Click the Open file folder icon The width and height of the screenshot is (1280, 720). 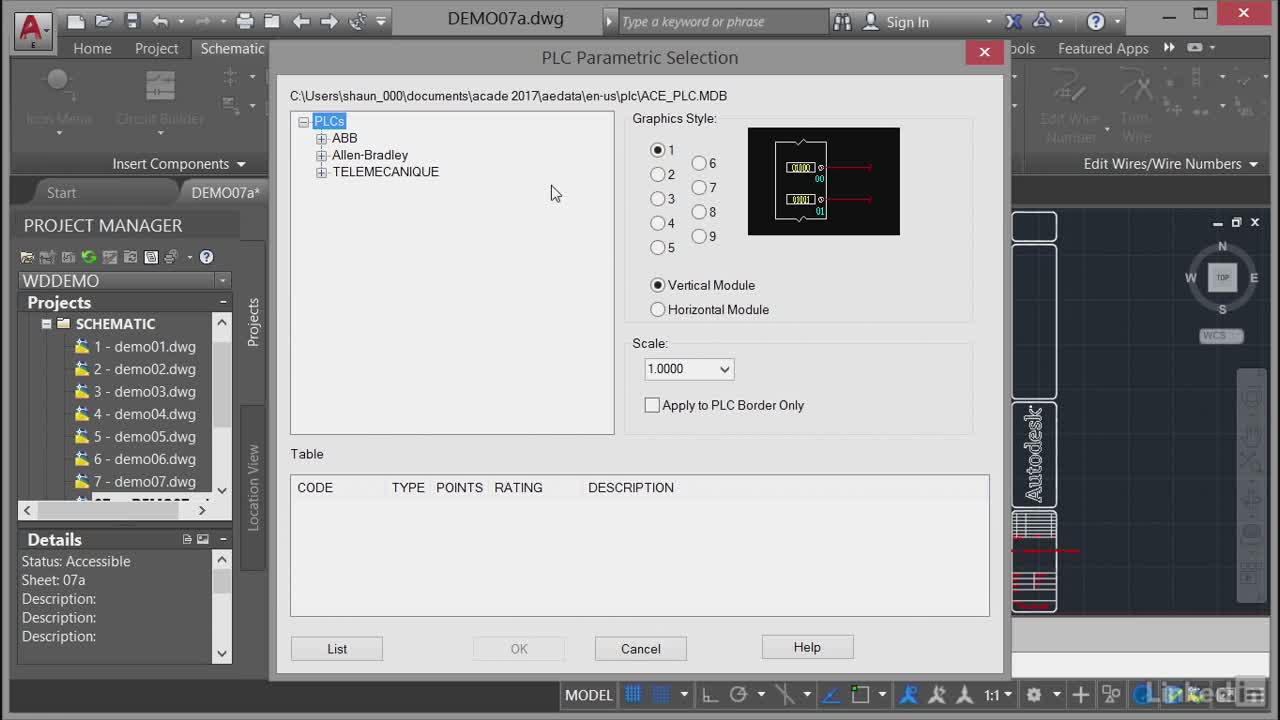click(x=104, y=21)
